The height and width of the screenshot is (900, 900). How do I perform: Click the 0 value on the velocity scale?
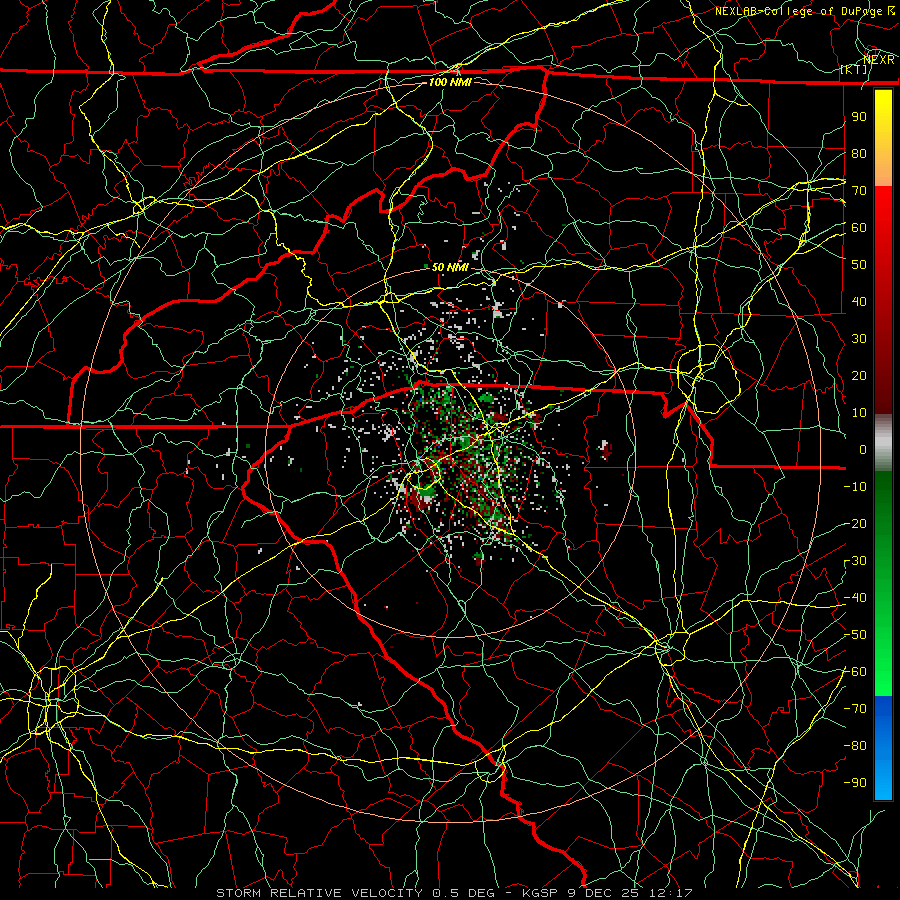click(x=863, y=449)
